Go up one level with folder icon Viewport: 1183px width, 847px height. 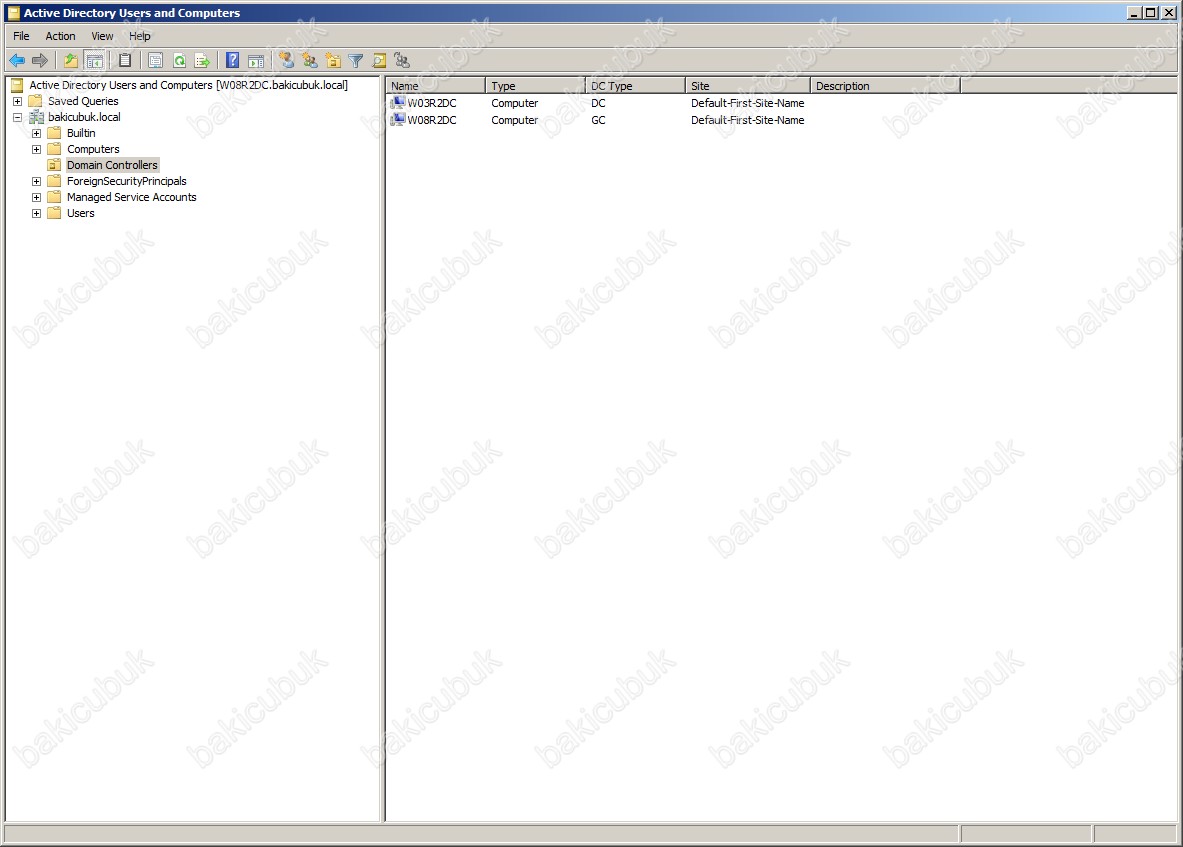70,60
